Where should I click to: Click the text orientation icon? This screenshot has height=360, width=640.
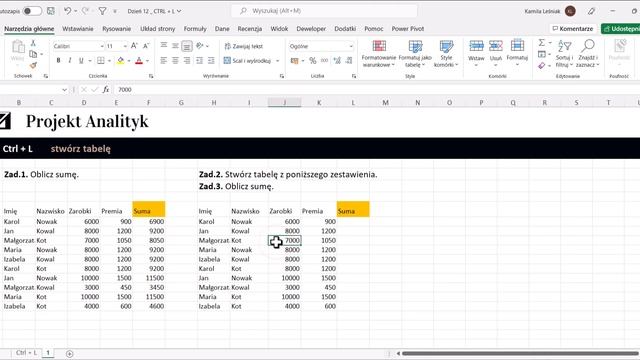point(200,46)
